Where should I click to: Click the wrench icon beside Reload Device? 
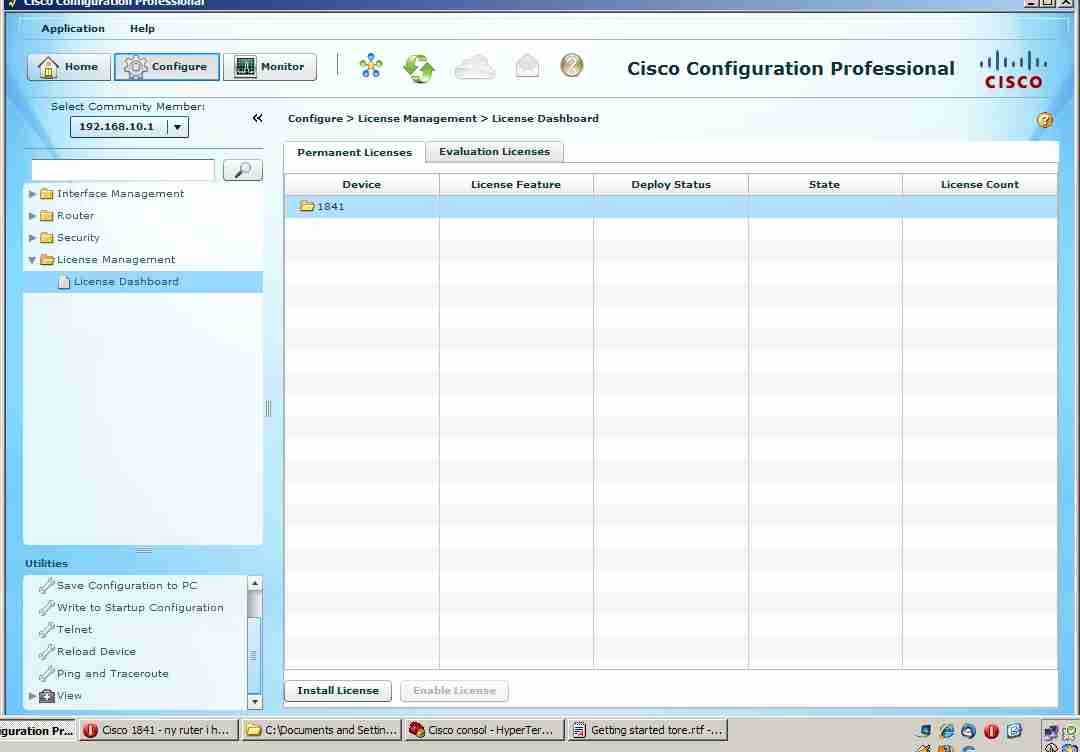click(47, 651)
